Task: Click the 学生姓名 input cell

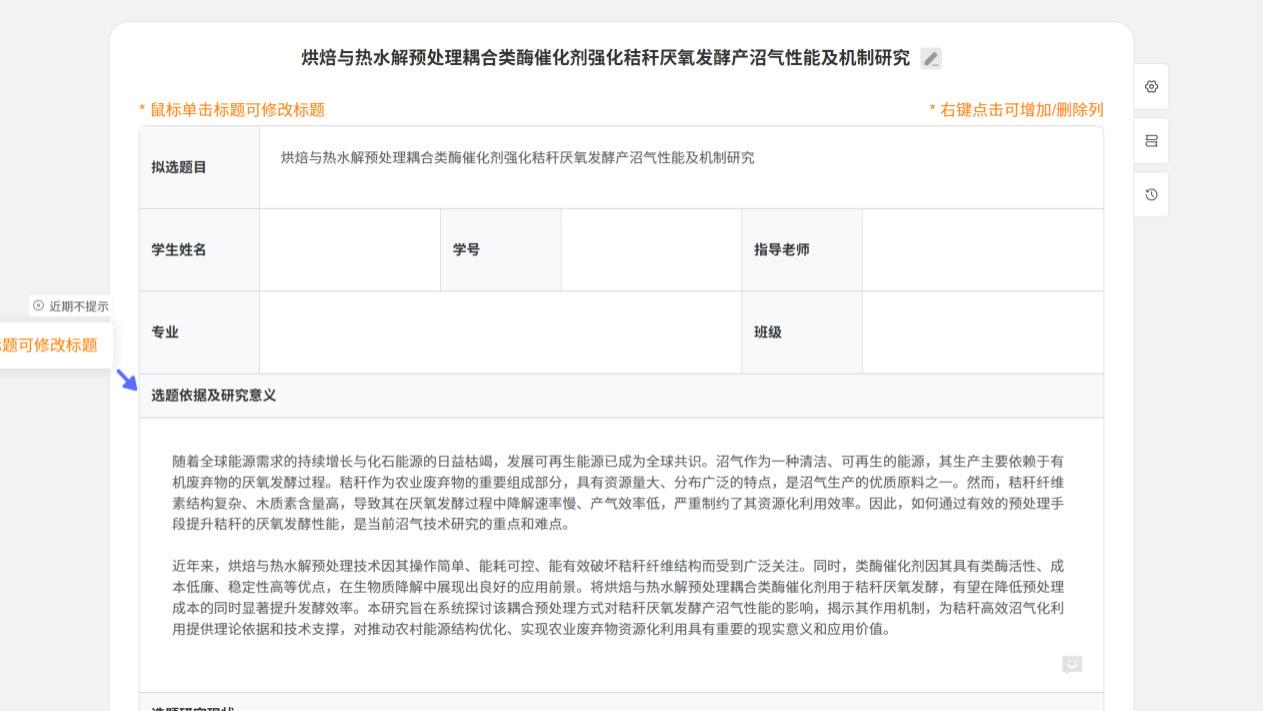Action: tap(350, 249)
